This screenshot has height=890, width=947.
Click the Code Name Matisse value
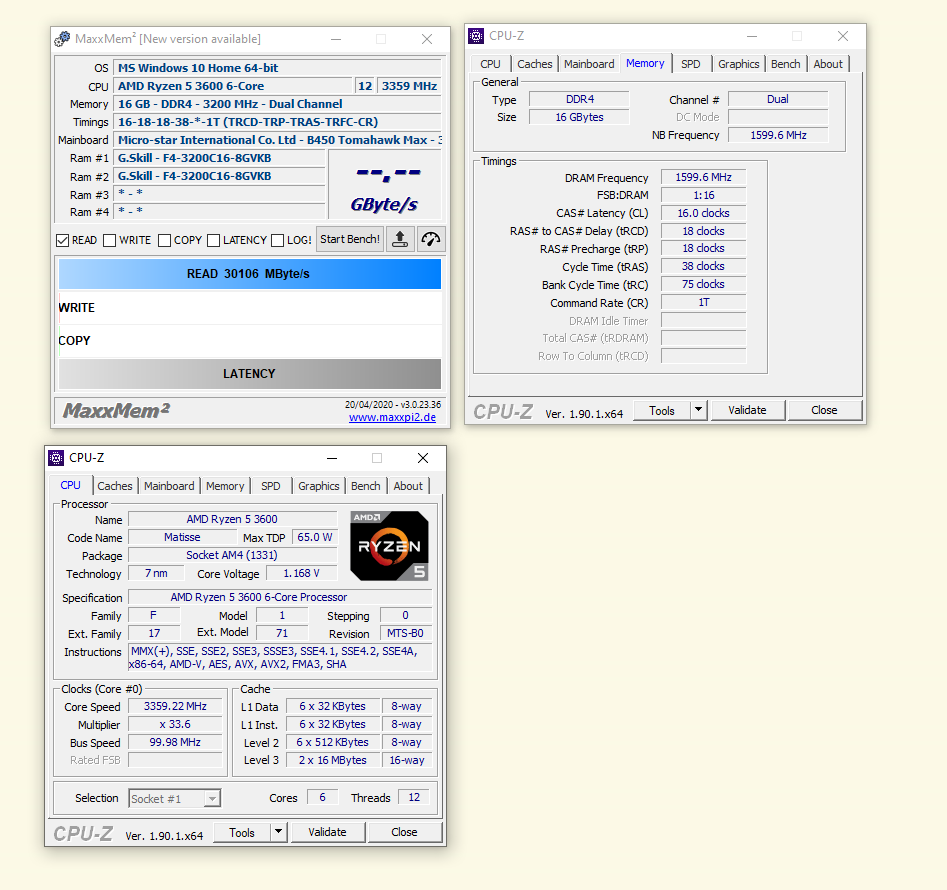point(182,537)
